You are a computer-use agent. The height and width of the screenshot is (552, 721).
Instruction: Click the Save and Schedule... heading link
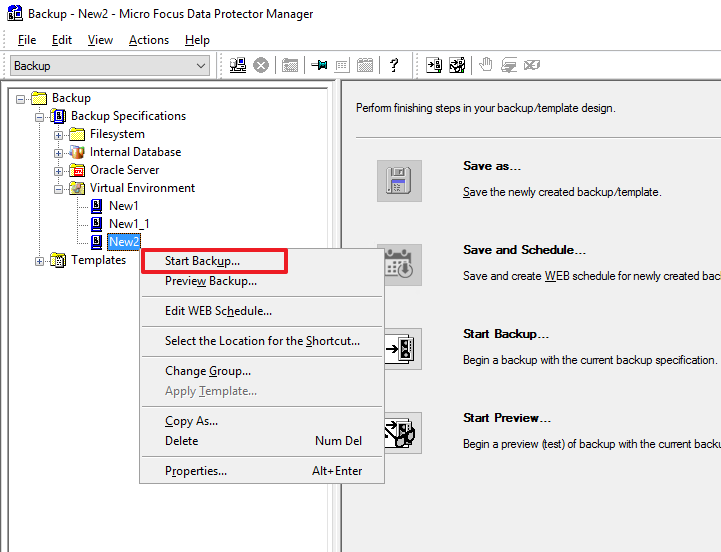click(524, 250)
